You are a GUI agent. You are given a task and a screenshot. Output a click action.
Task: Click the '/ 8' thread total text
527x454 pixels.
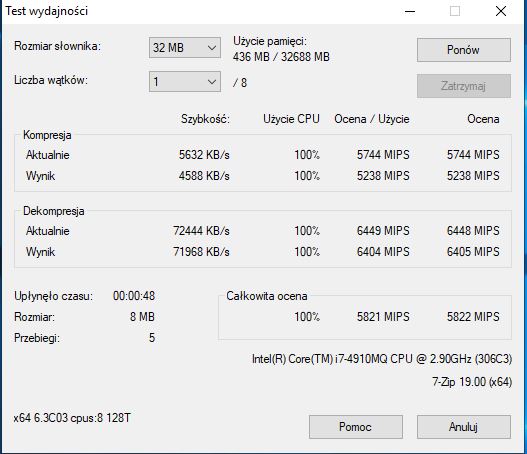pyautogui.click(x=240, y=83)
